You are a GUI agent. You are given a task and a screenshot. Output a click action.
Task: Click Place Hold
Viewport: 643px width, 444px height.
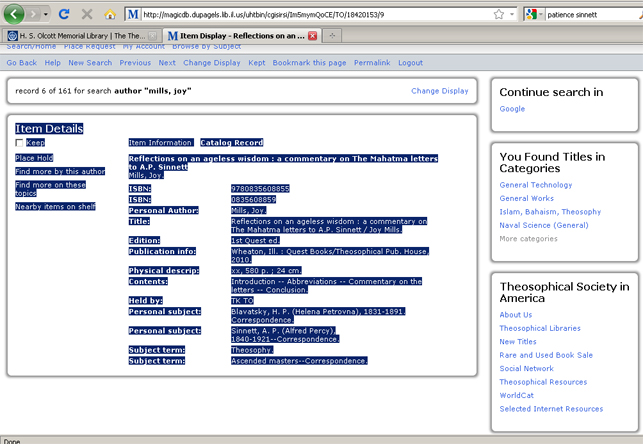point(34,158)
